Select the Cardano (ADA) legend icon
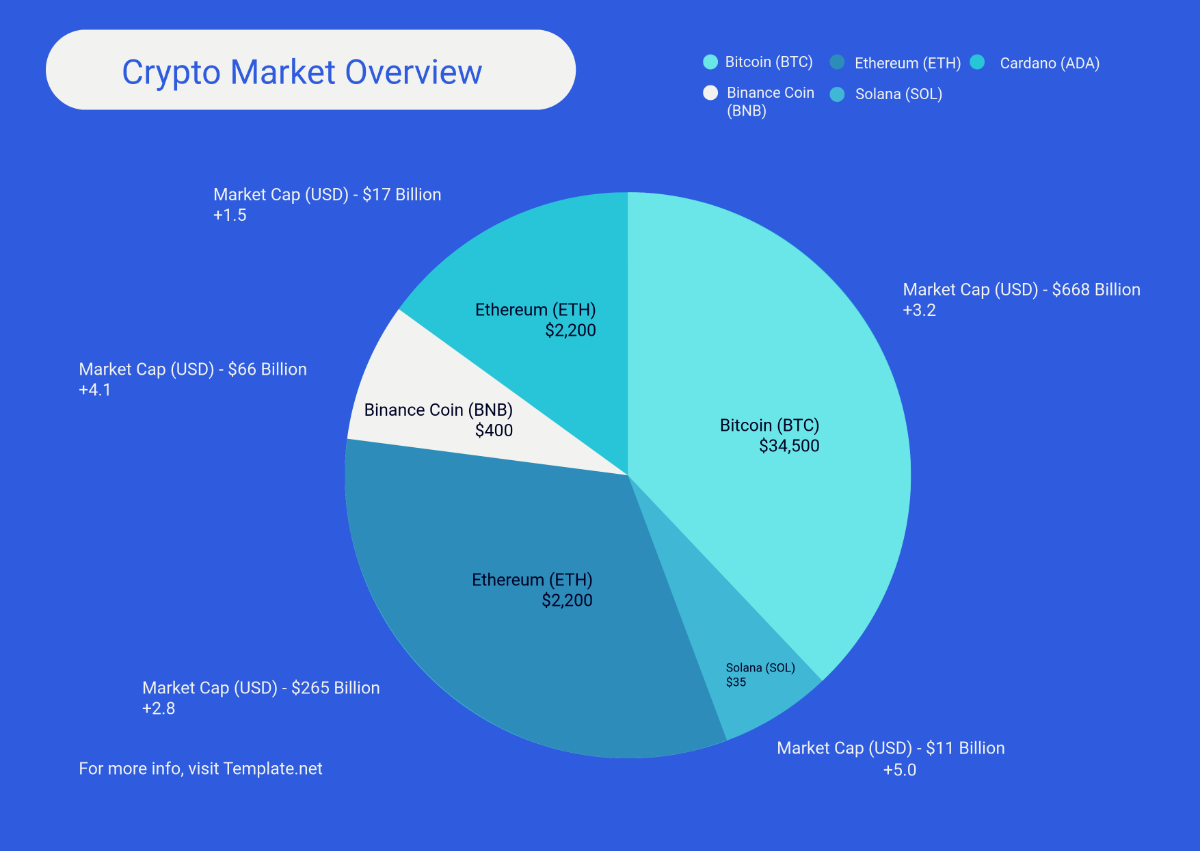This screenshot has height=851, width=1200. pos(976,62)
